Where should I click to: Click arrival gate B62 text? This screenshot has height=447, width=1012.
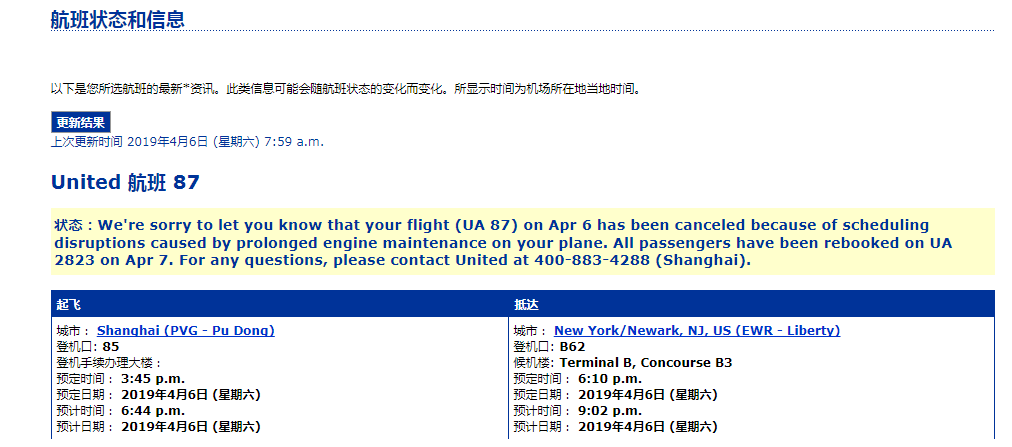coord(572,347)
